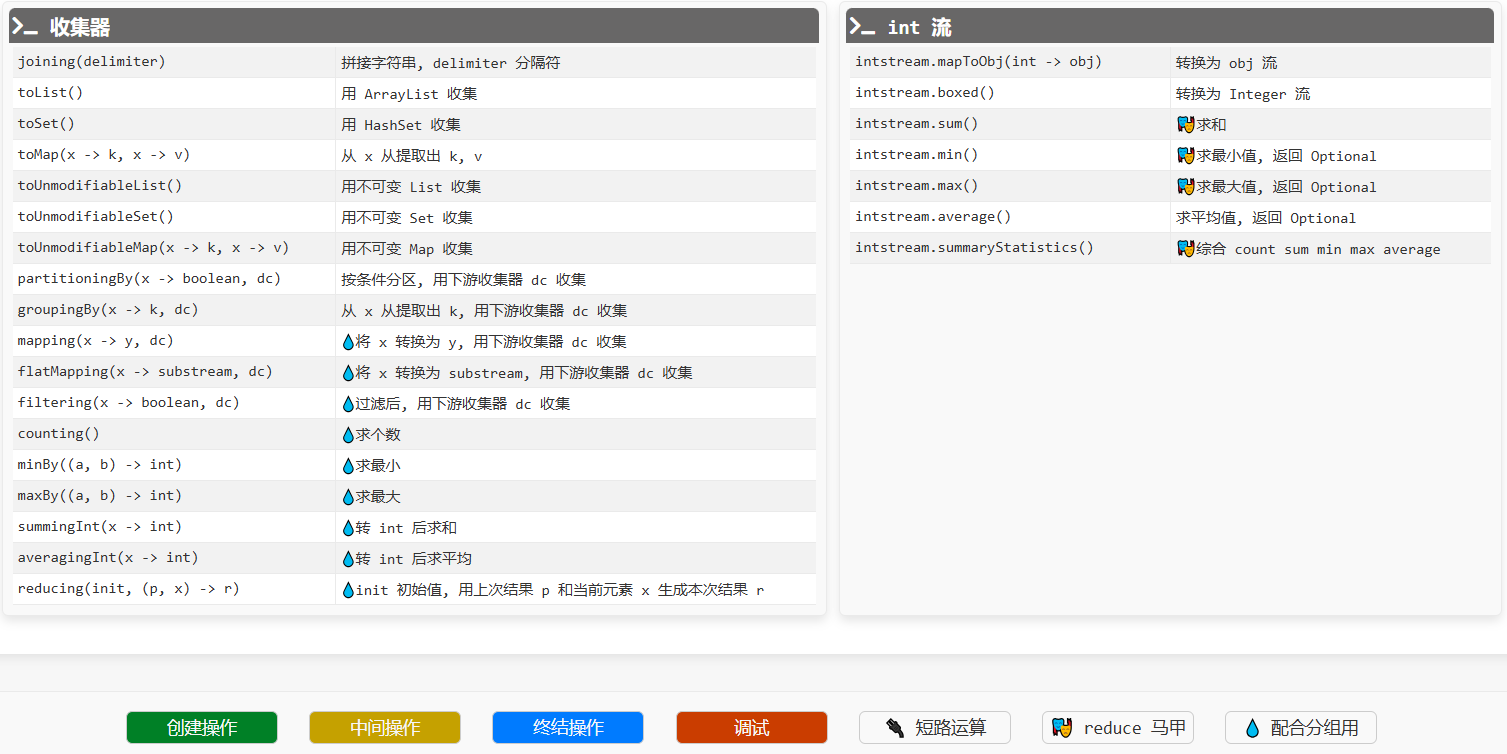
Task: Click water drop icon in minBy row
Action: pyautogui.click(x=348, y=466)
